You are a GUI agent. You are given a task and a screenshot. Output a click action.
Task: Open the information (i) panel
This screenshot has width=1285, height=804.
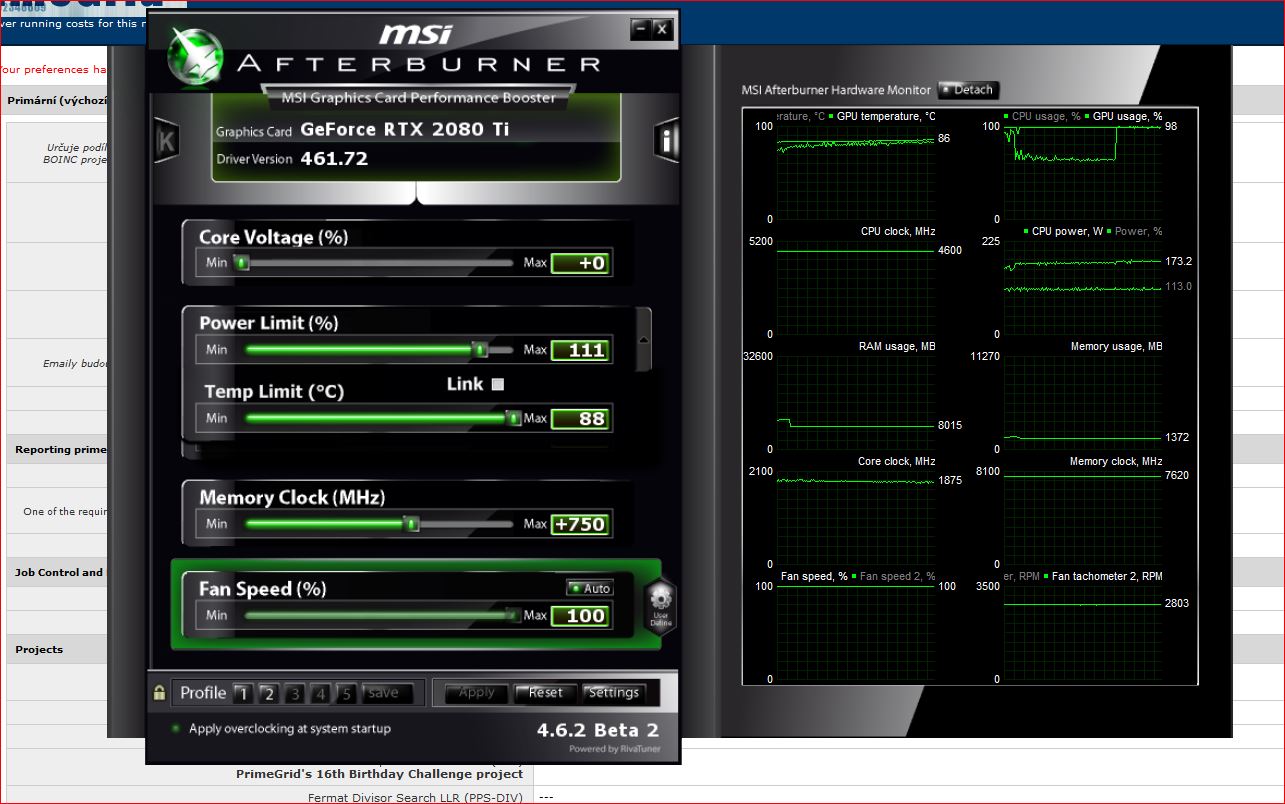tap(666, 141)
